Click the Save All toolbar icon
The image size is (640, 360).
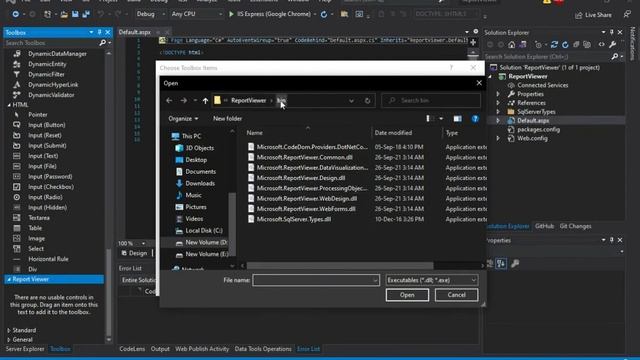coord(86,14)
